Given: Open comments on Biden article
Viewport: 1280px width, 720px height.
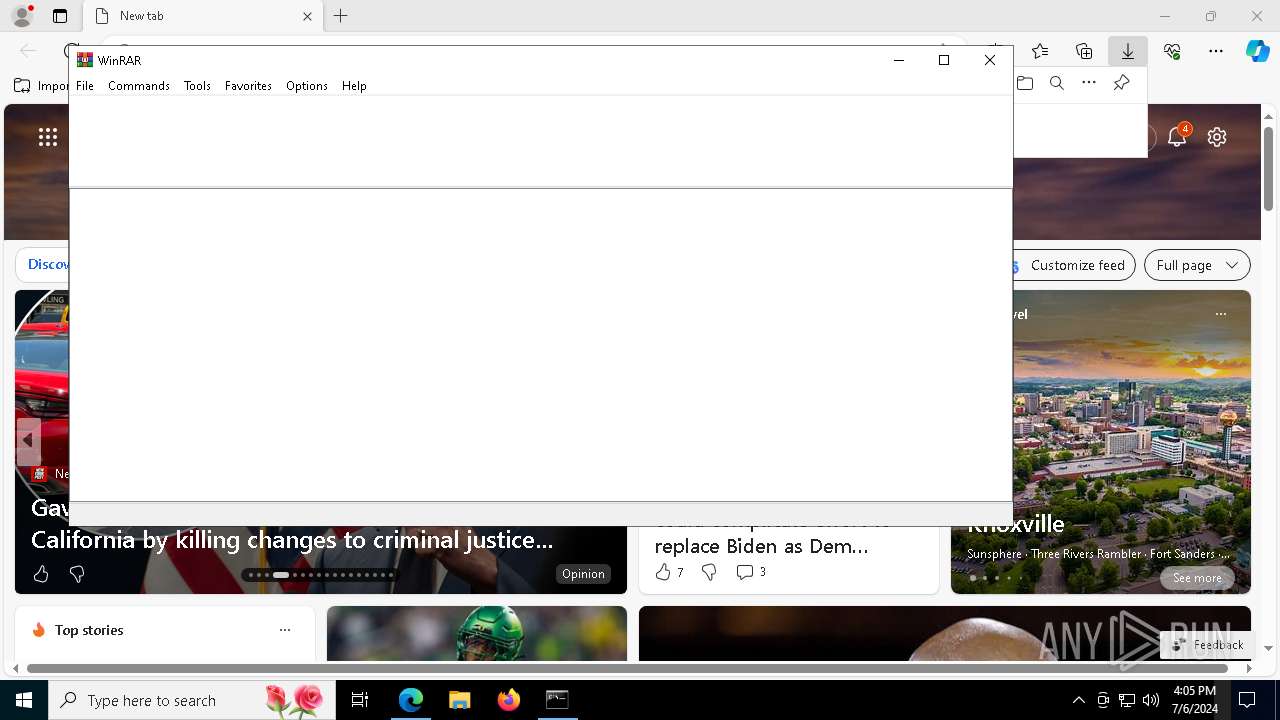Looking at the screenshot, I should tap(751, 572).
